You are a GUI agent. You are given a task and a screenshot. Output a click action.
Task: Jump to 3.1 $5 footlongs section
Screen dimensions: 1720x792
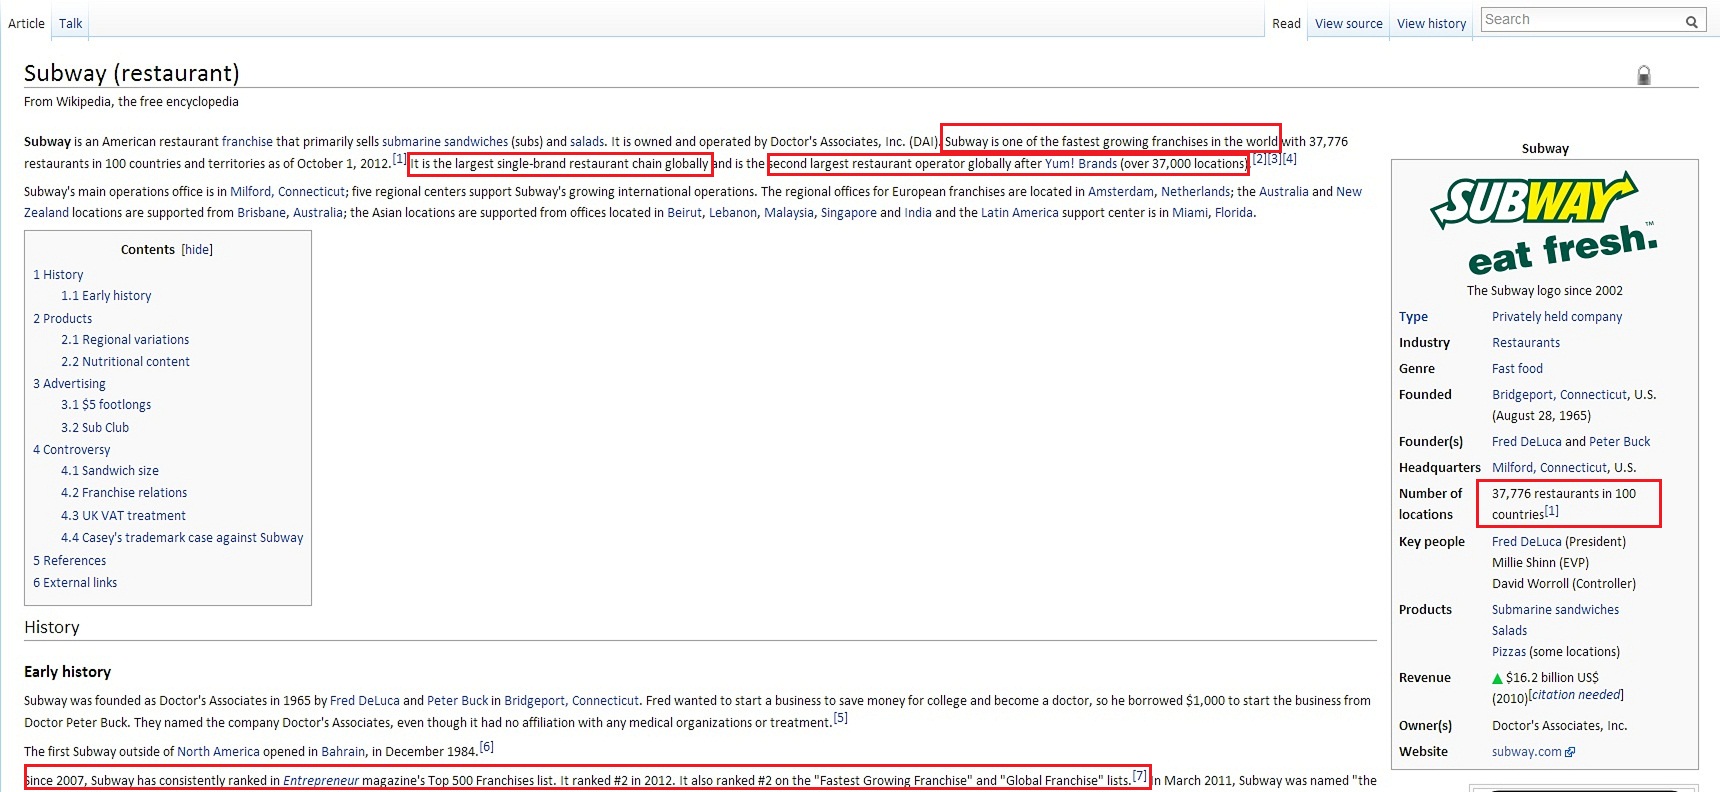(x=106, y=405)
